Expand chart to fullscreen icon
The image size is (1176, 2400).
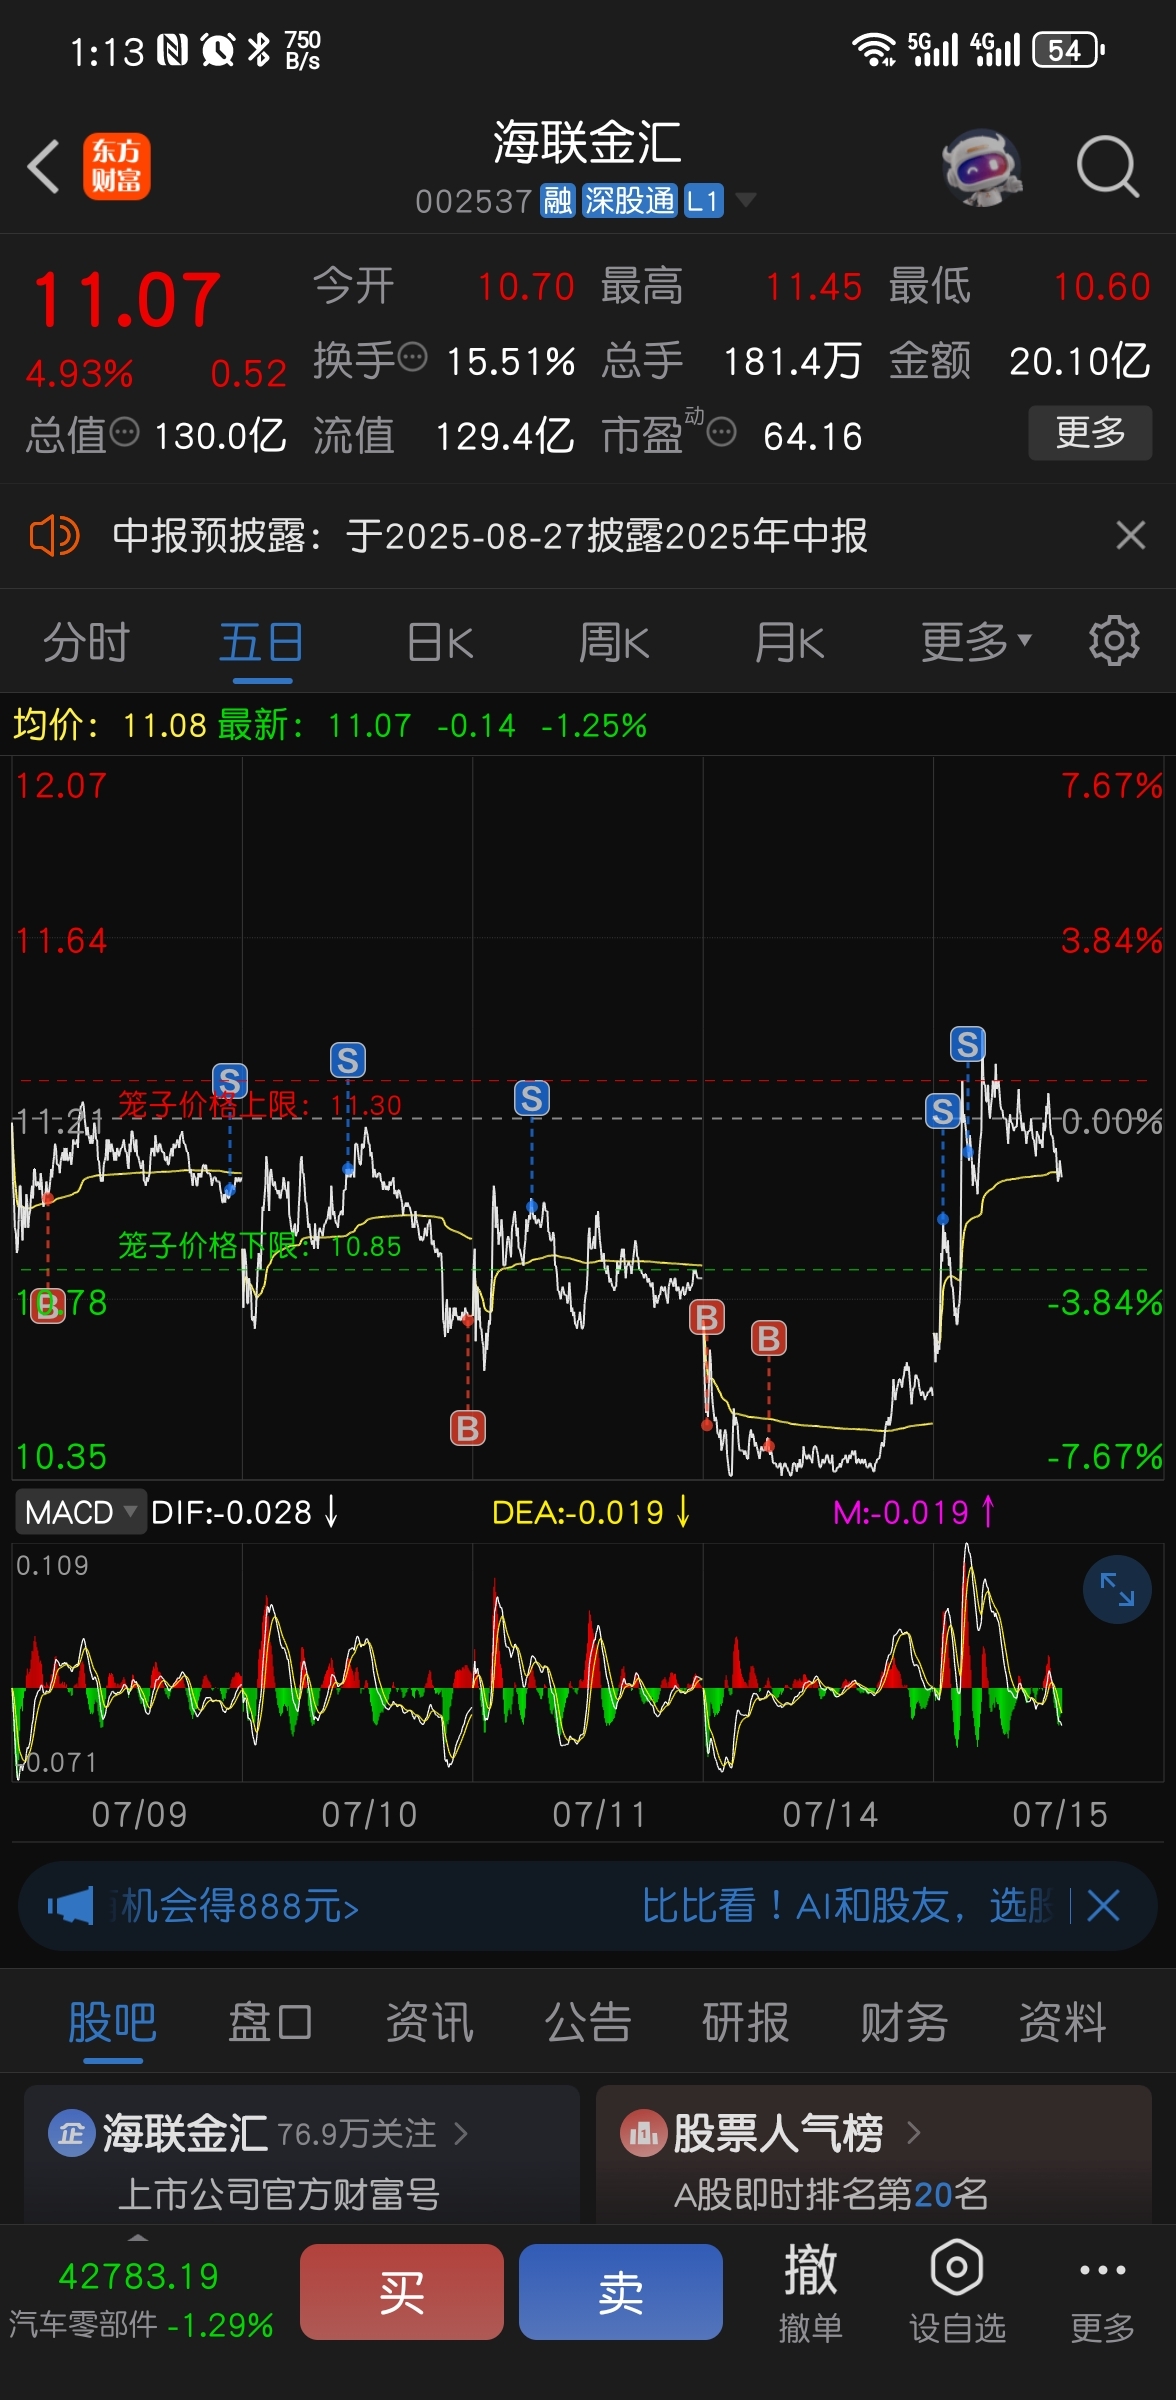click(x=1117, y=1589)
